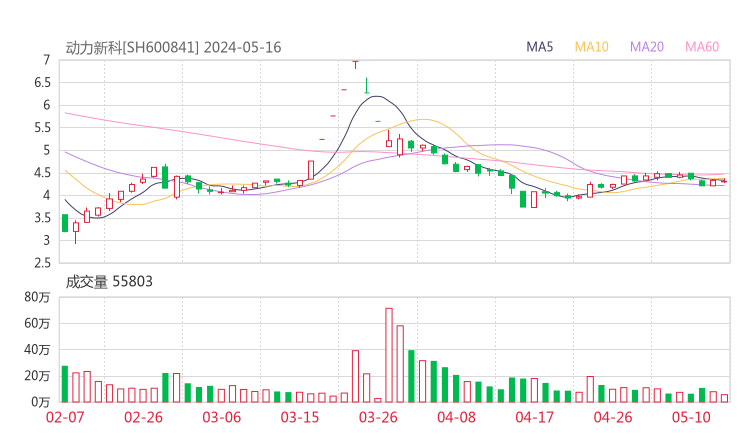Click the 7 price axis label
740x440 pixels.
(46, 60)
